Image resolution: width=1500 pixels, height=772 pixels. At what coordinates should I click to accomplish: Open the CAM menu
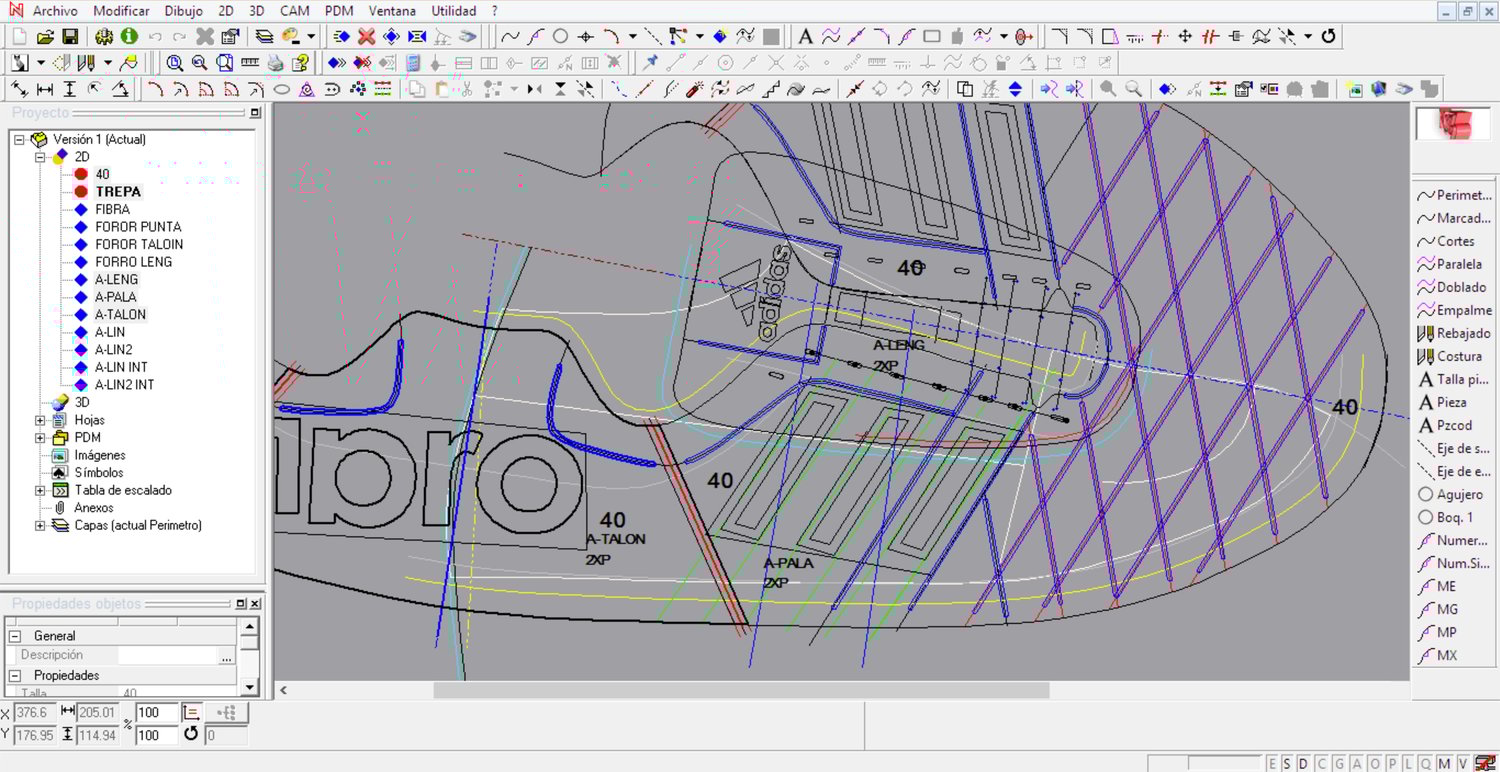tap(294, 11)
